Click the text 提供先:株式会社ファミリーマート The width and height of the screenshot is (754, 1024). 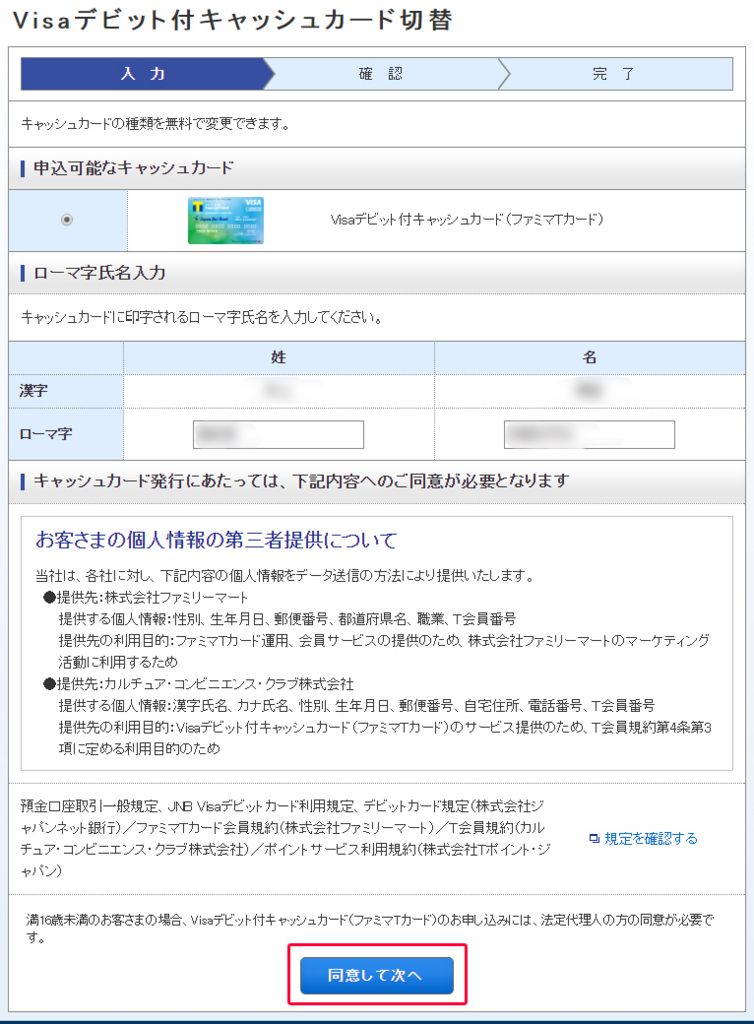click(x=152, y=597)
